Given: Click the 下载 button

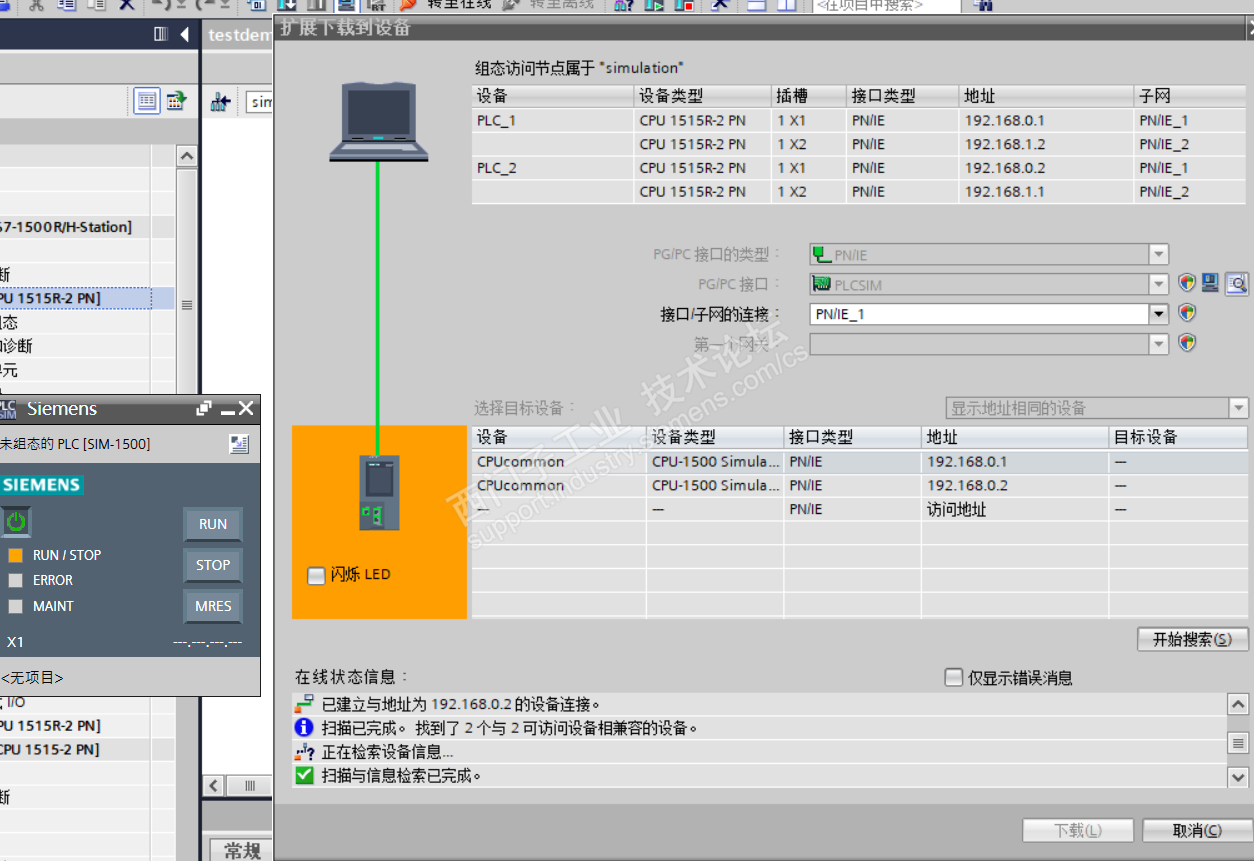Looking at the screenshot, I should (x=1078, y=831).
